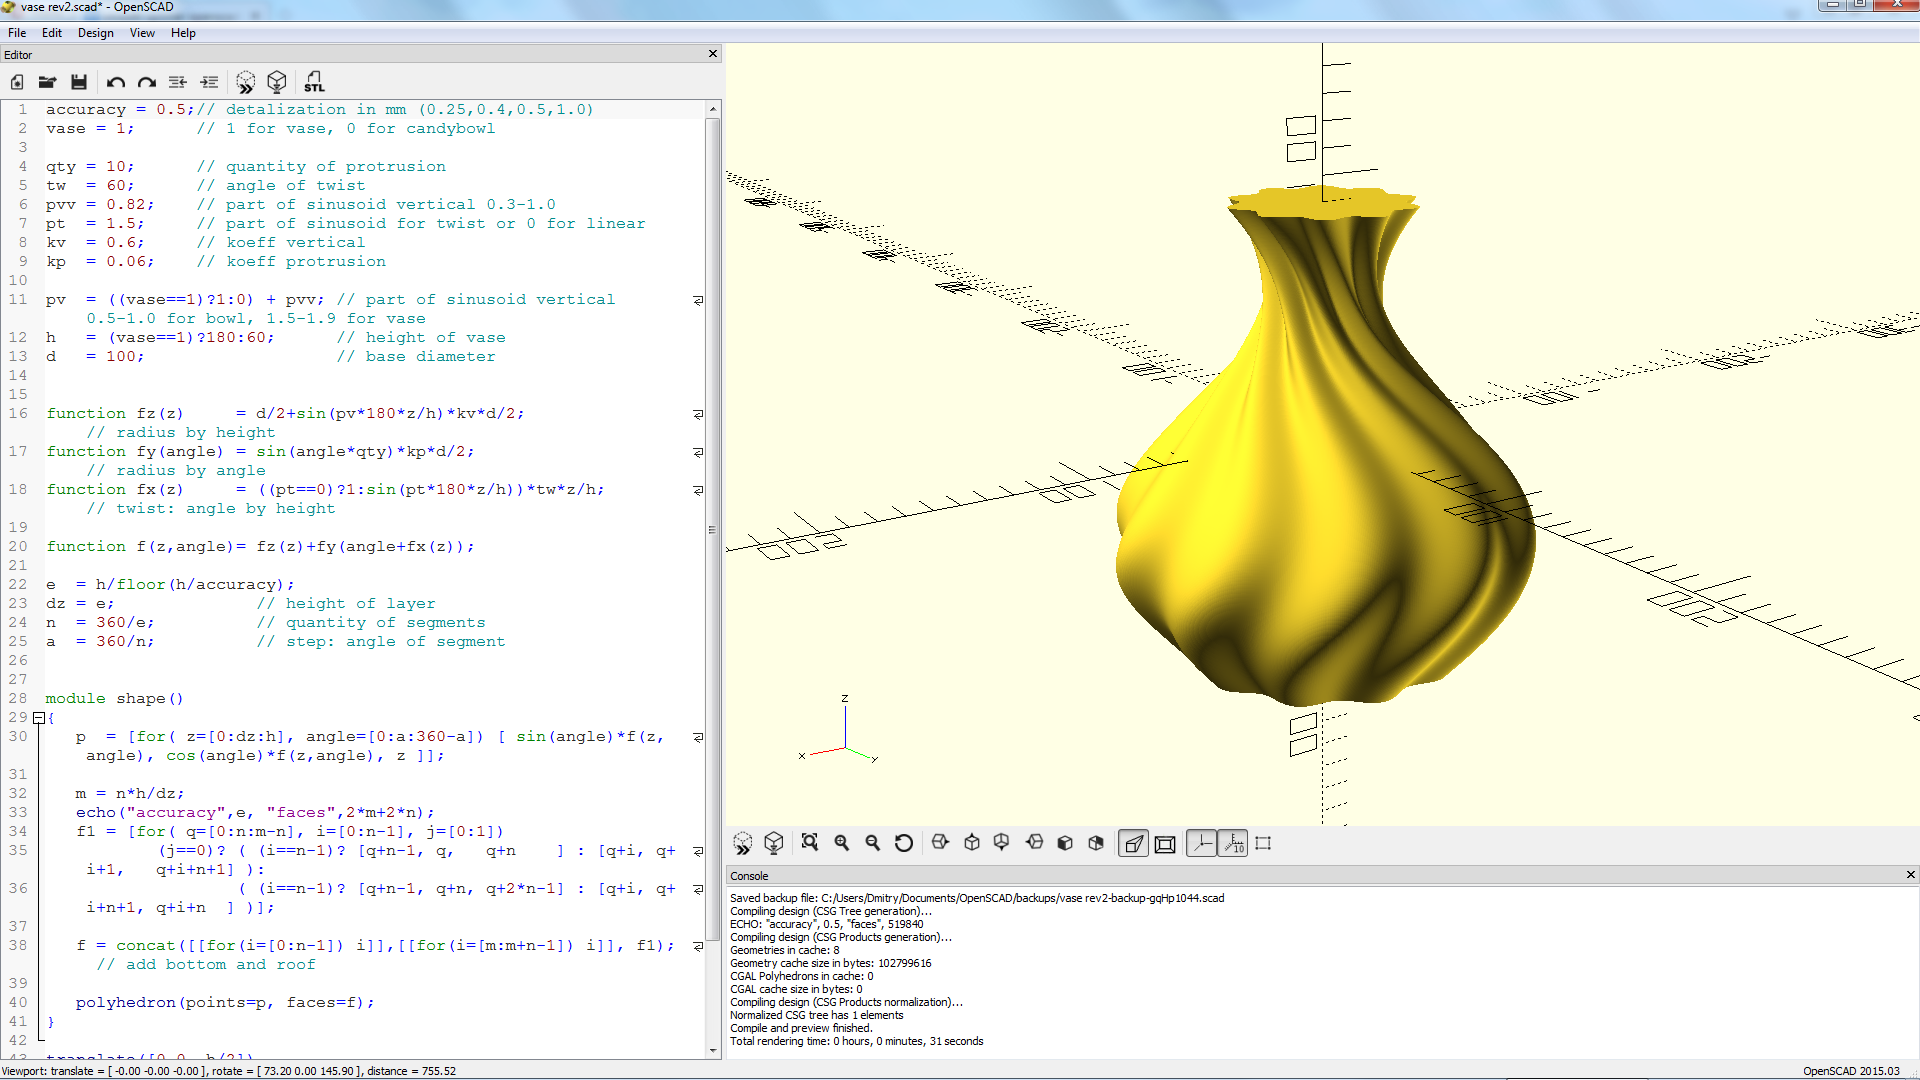Unindent the selected code lines
The width and height of the screenshot is (1920, 1080).
point(178,82)
